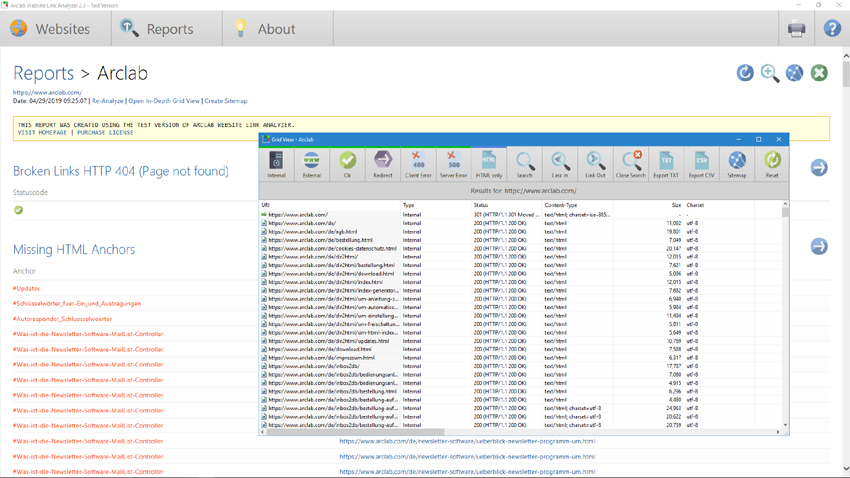
Task: Click the help question mark icon
Action: pos(832,29)
